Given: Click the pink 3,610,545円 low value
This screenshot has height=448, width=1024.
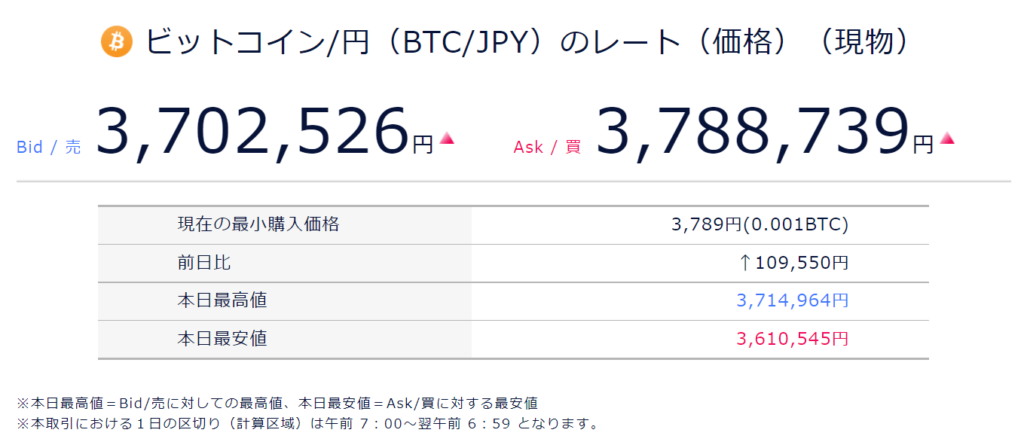Looking at the screenshot, I should coord(792,339).
